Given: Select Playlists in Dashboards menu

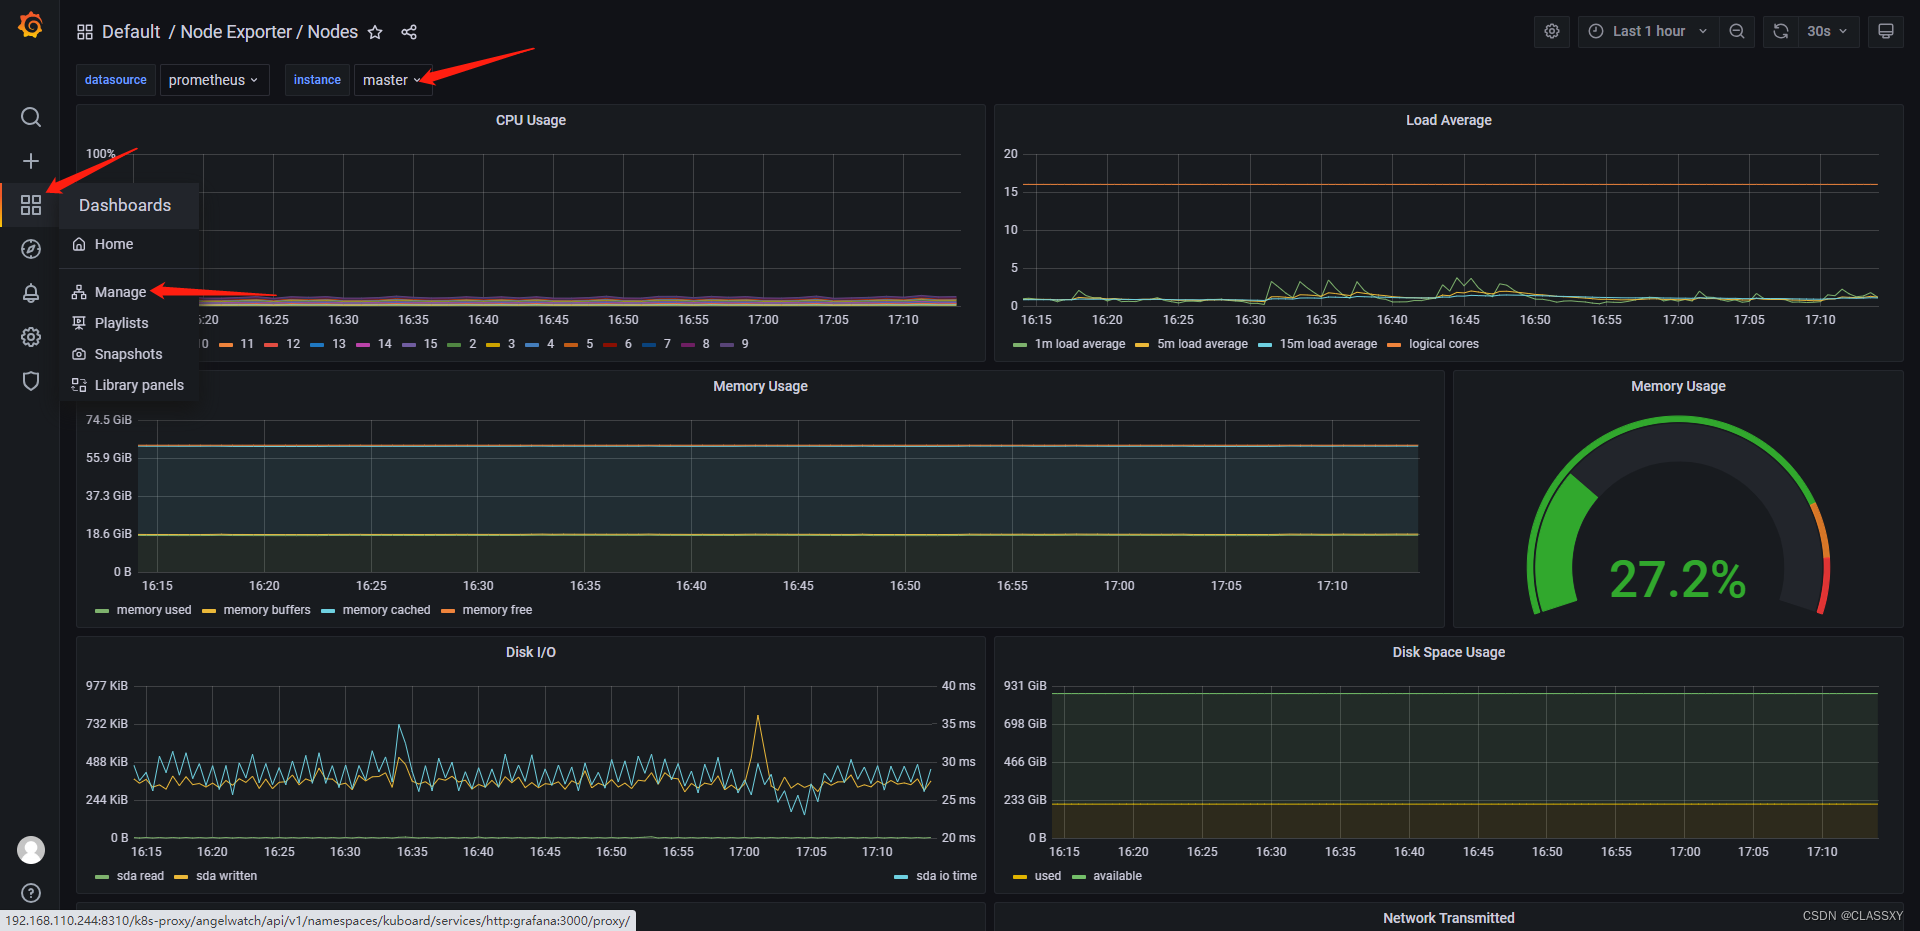Looking at the screenshot, I should tap(122, 323).
